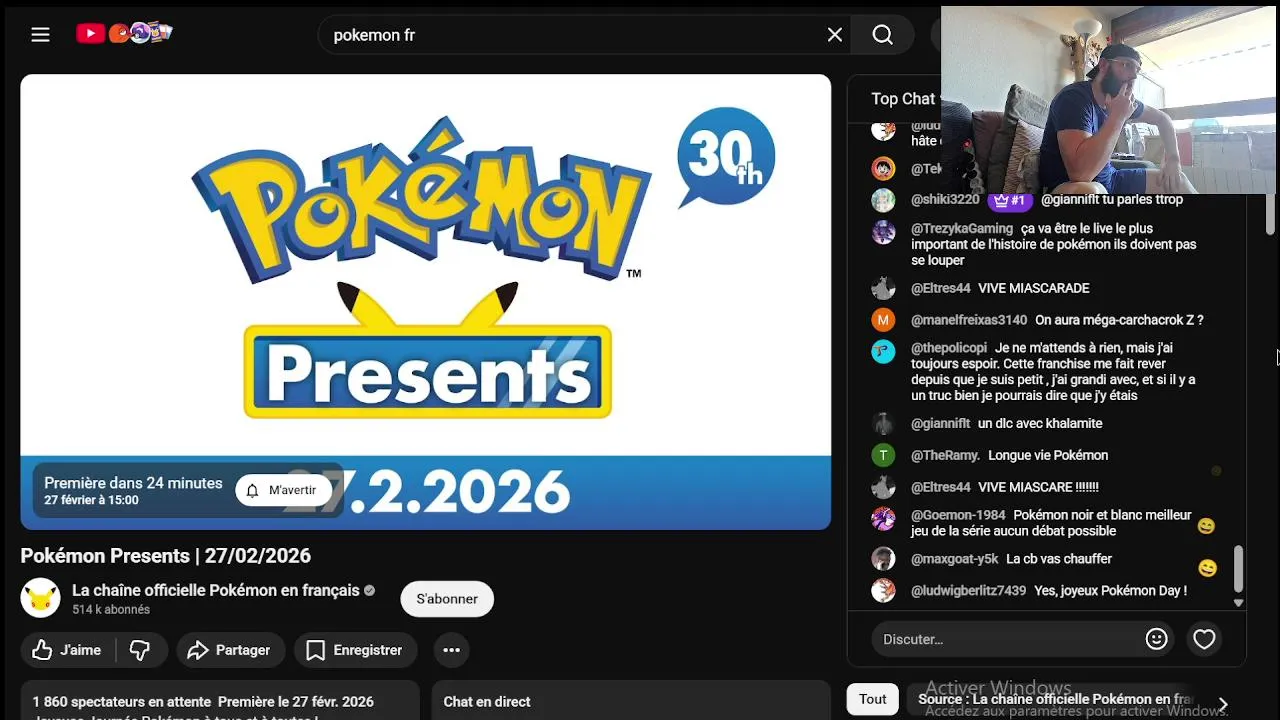Image resolution: width=1280 pixels, height=720 pixels.
Task: Like the video with J'aime
Action: [68, 650]
